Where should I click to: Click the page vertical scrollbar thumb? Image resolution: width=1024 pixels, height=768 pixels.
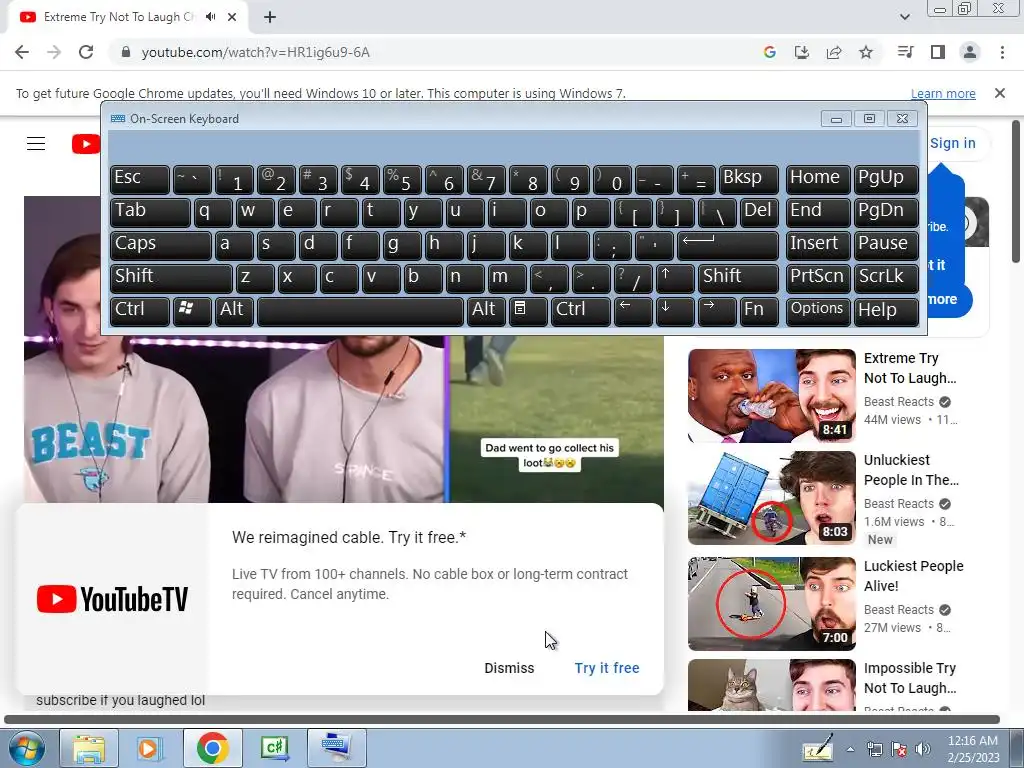tap(1016, 191)
